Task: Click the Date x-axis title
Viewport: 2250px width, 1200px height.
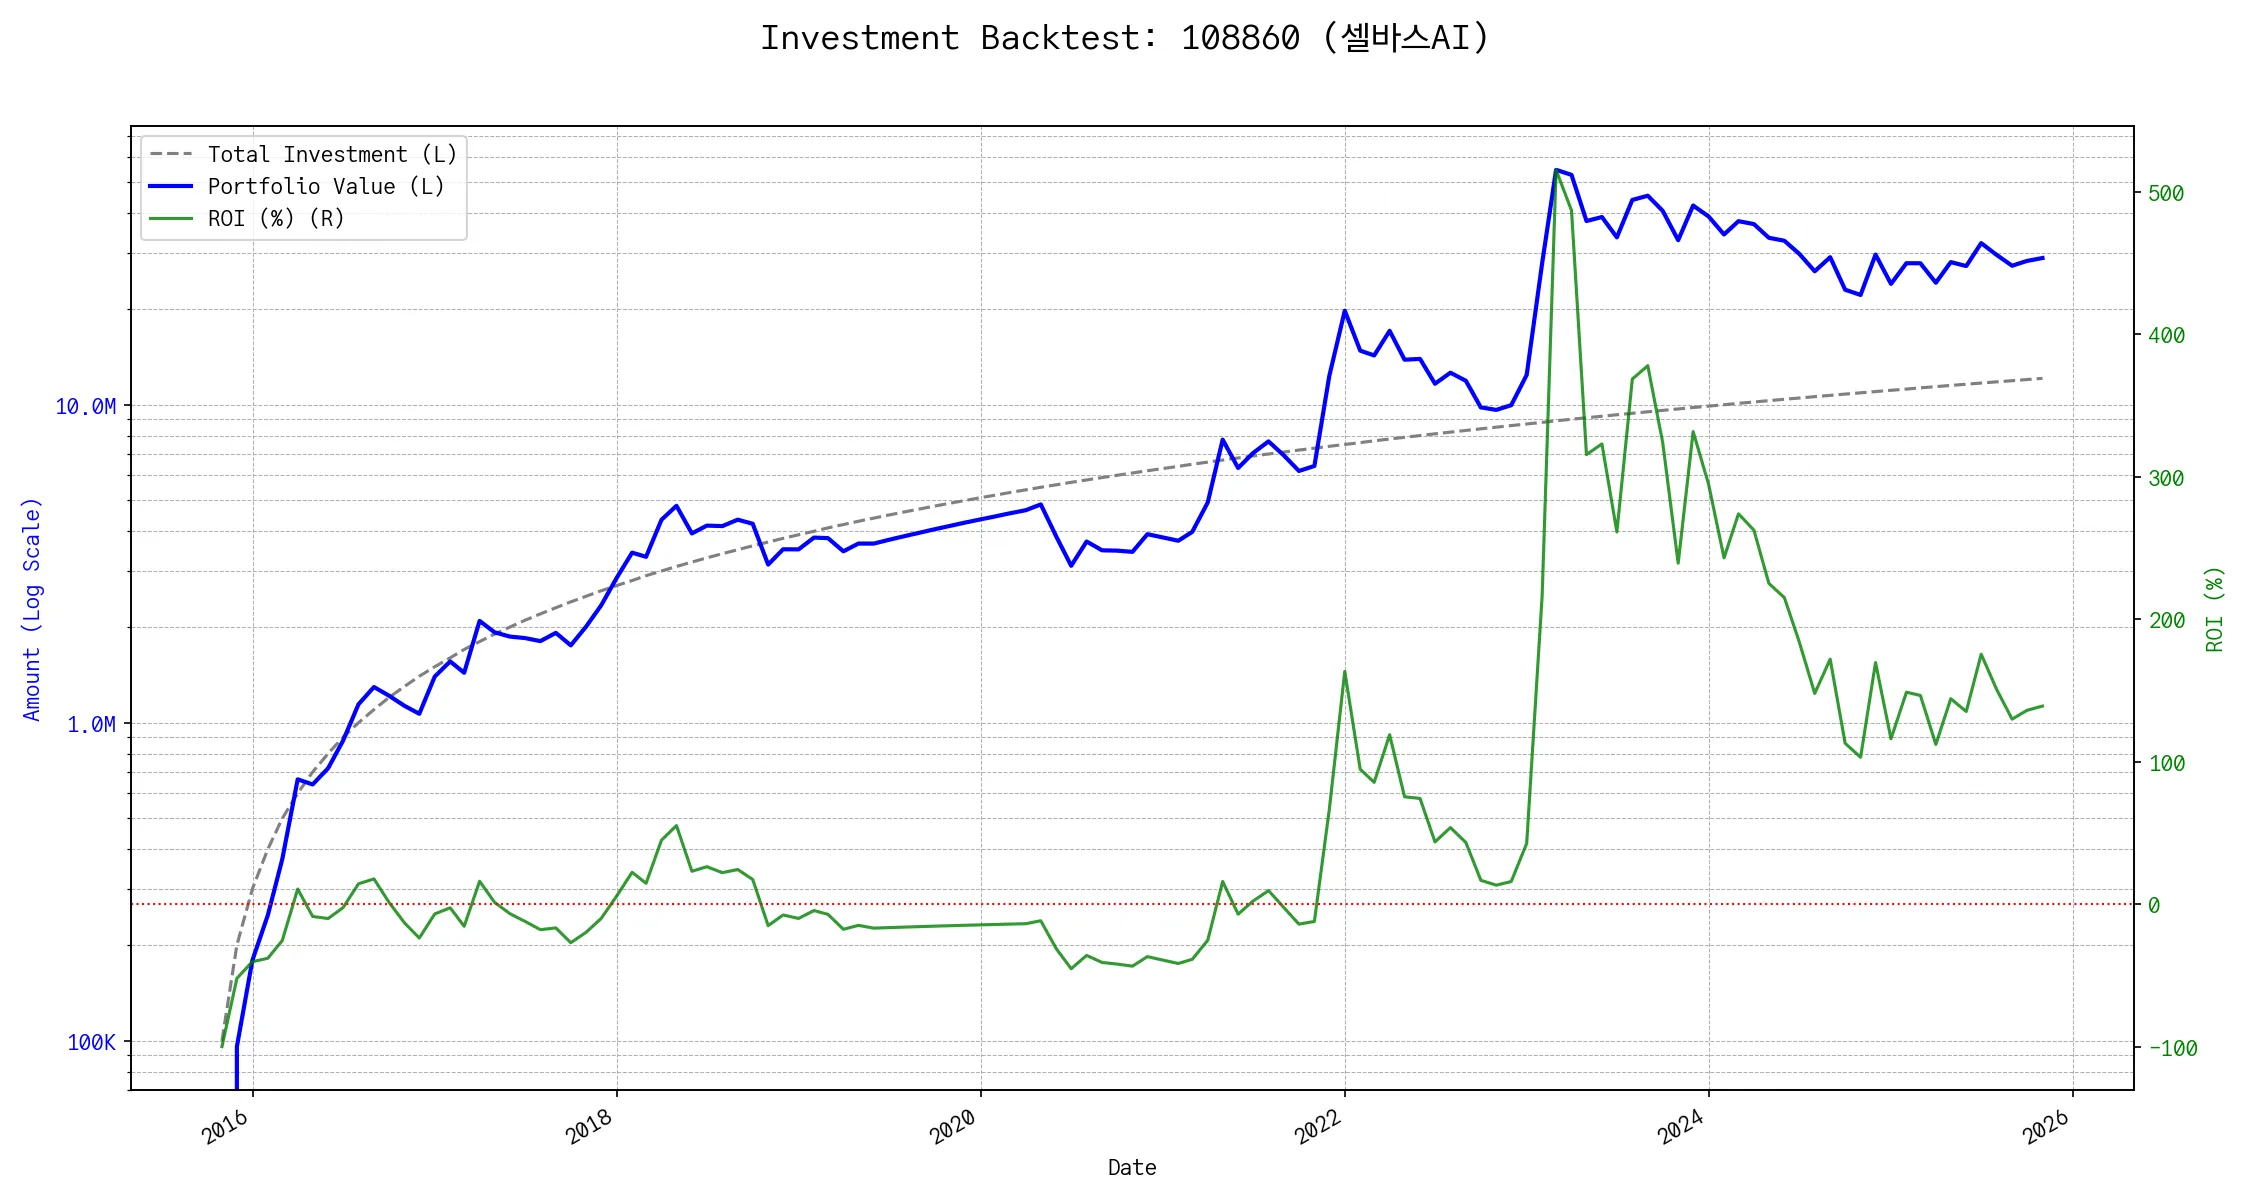Action: click(x=1132, y=1168)
